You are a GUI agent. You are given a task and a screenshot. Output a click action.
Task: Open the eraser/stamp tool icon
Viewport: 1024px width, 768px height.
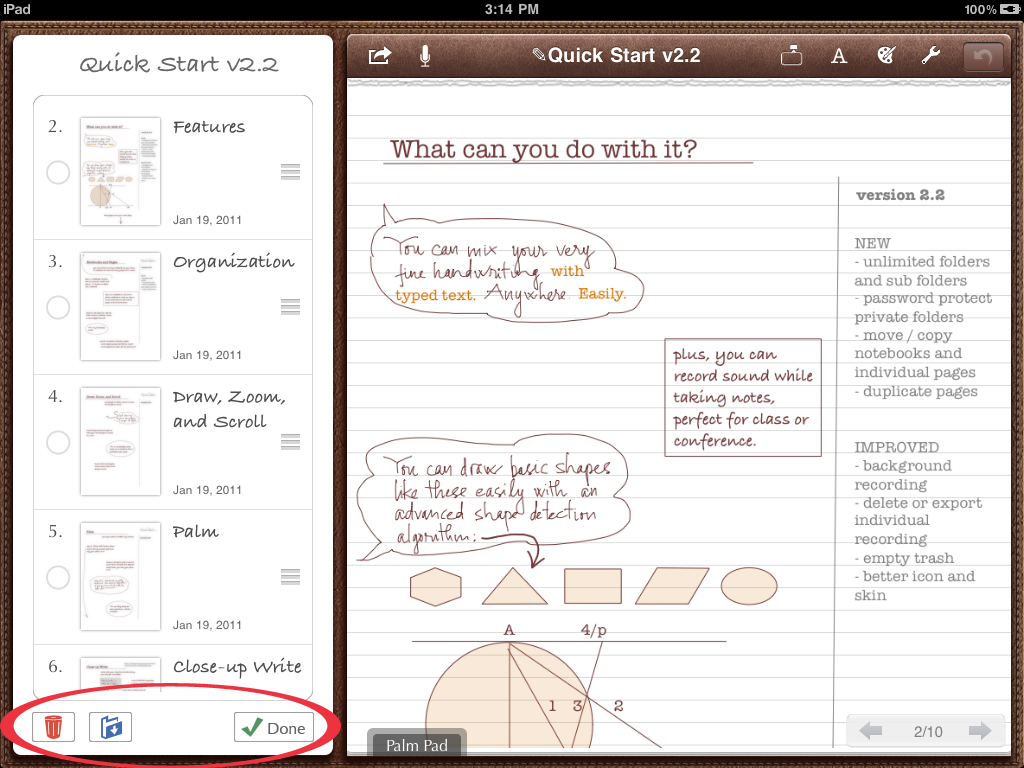tap(791, 56)
